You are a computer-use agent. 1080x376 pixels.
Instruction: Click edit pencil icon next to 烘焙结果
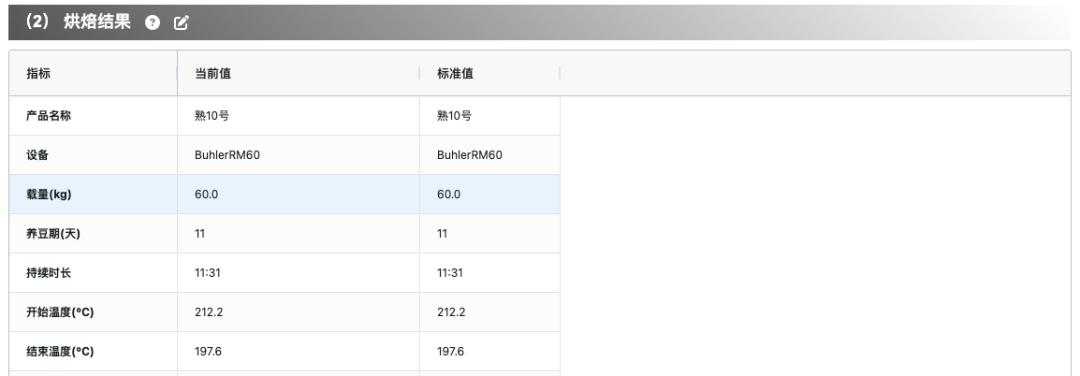(x=181, y=23)
